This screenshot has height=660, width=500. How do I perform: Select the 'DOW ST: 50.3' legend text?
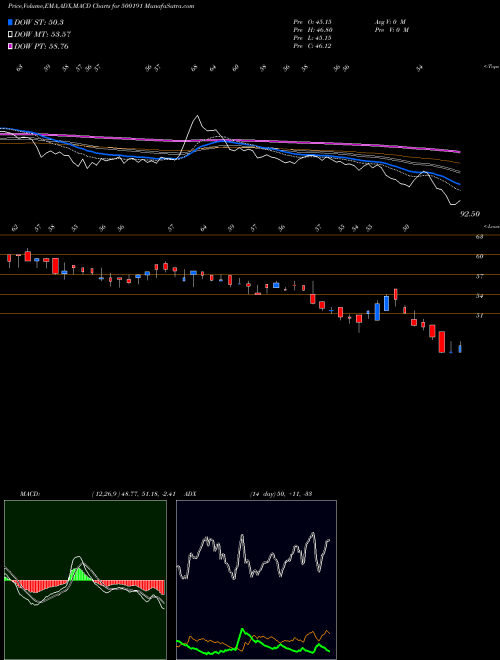pyautogui.click(x=39, y=22)
